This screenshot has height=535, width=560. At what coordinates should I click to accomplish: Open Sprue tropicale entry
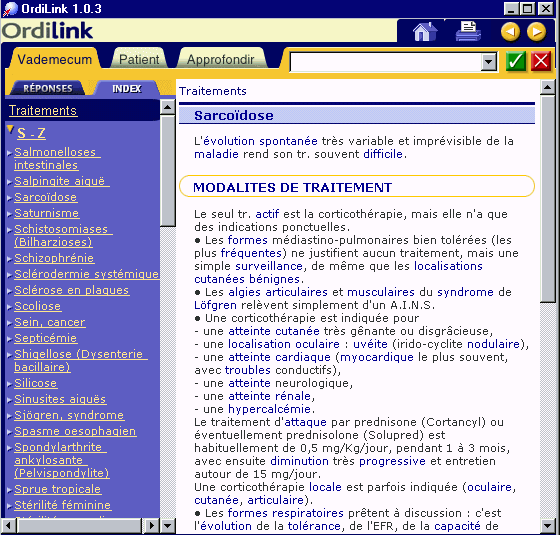click(58, 489)
